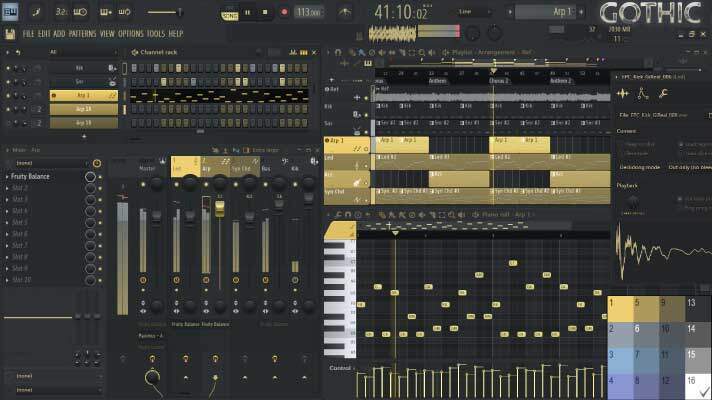Select the Master mixer track

[148, 168]
